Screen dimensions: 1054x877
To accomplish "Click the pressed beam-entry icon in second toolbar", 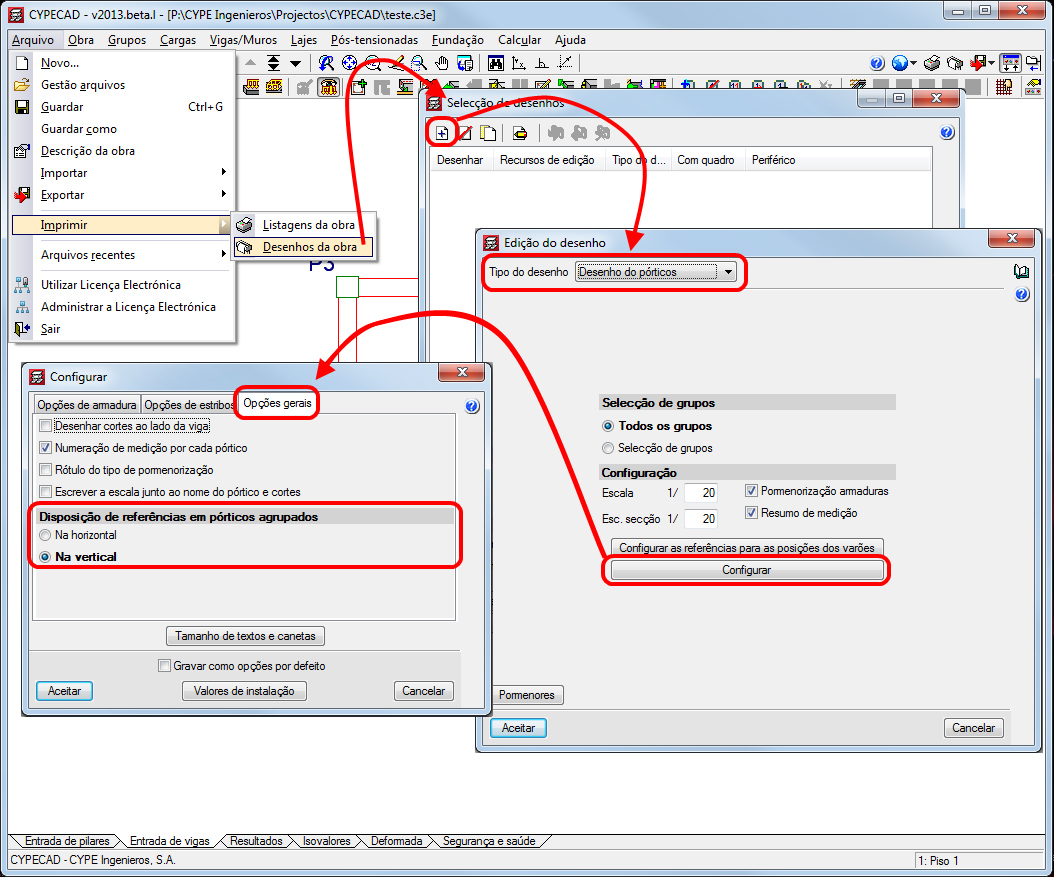I will 329,87.
